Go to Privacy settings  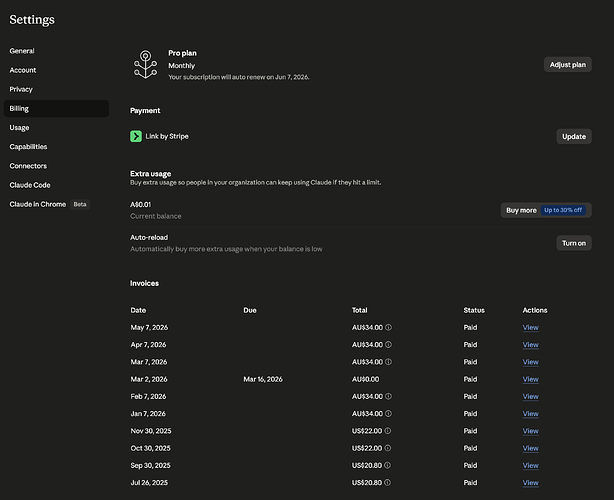coord(21,89)
